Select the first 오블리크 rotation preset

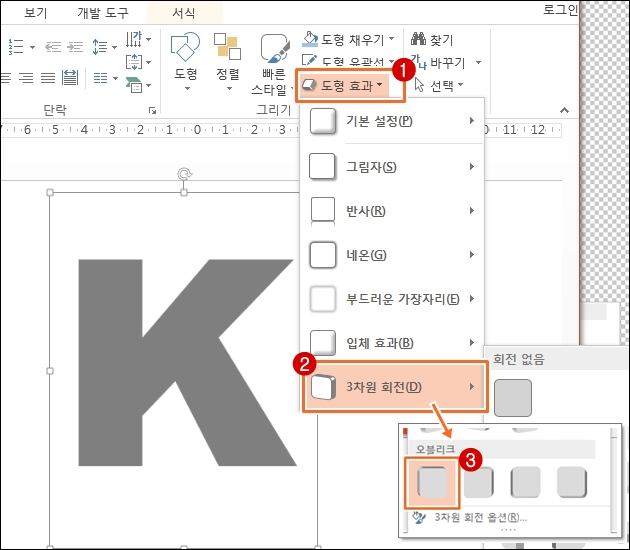click(432, 482)
